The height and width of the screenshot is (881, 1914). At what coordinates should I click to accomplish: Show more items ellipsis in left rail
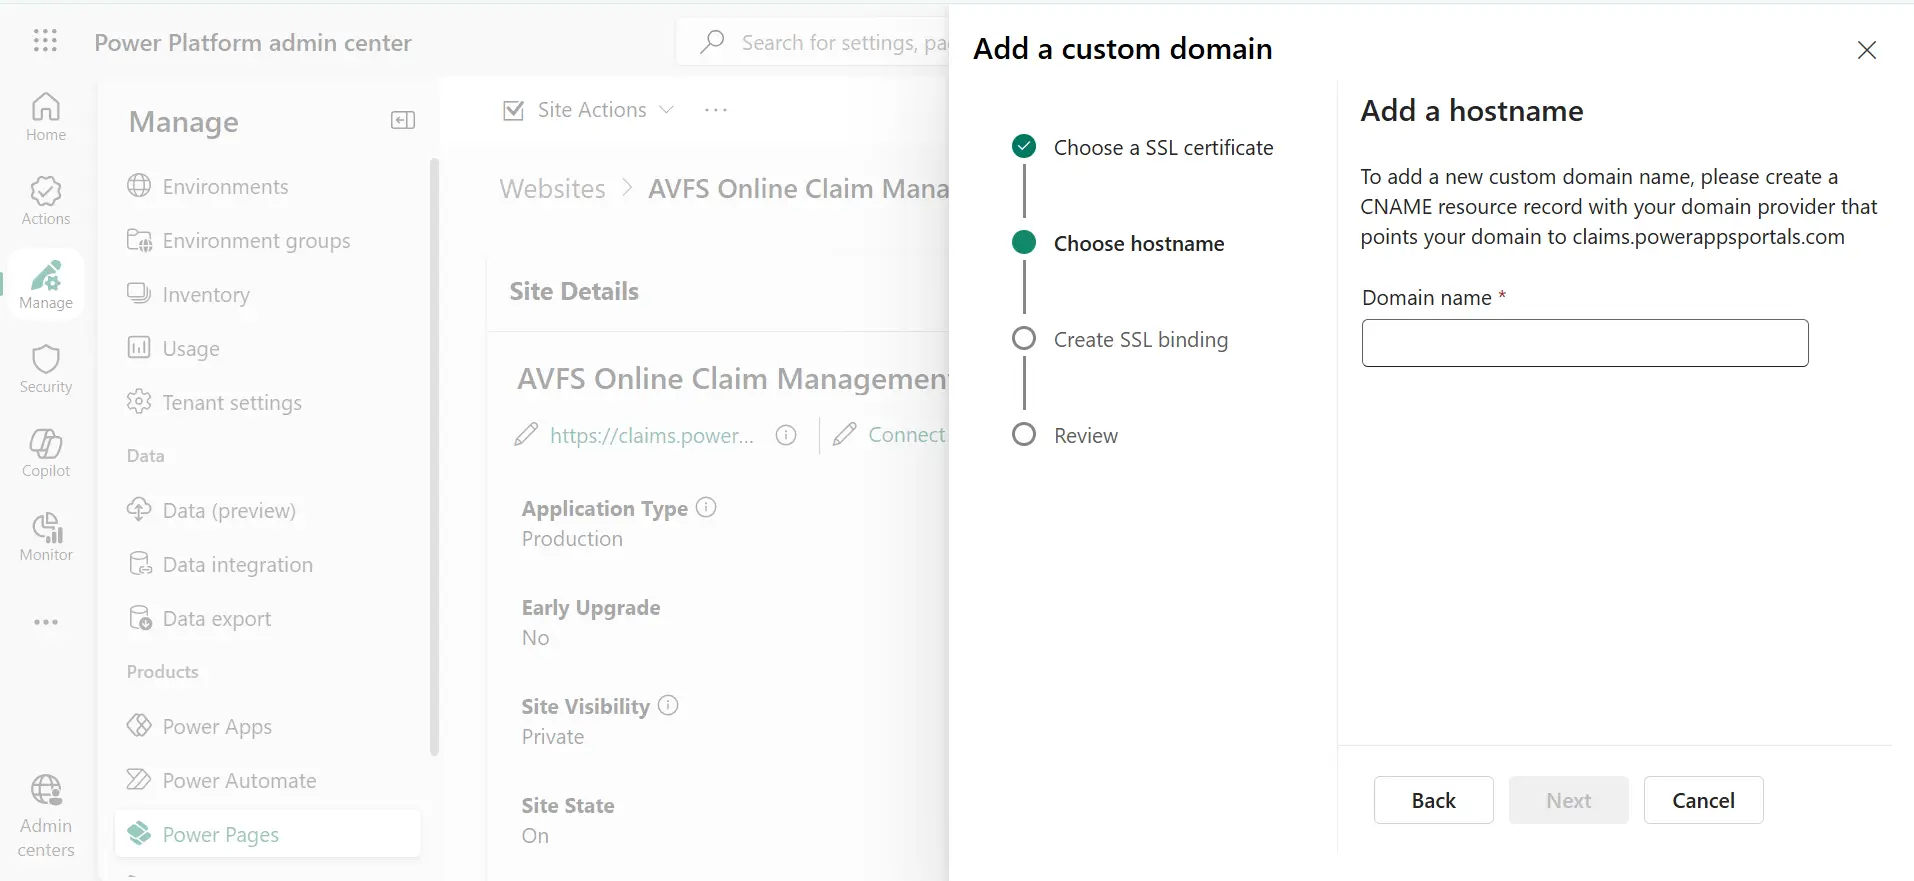46,622
